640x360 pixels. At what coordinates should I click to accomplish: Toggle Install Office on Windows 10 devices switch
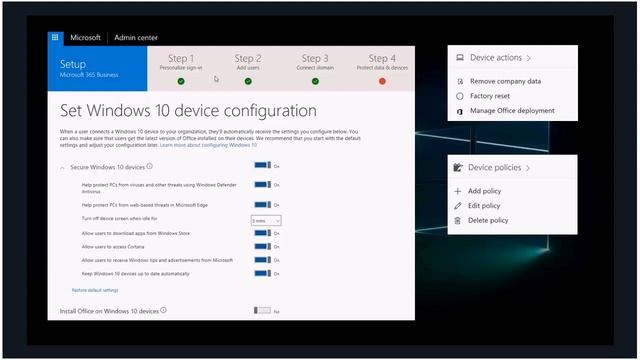(x=262, y=311)
